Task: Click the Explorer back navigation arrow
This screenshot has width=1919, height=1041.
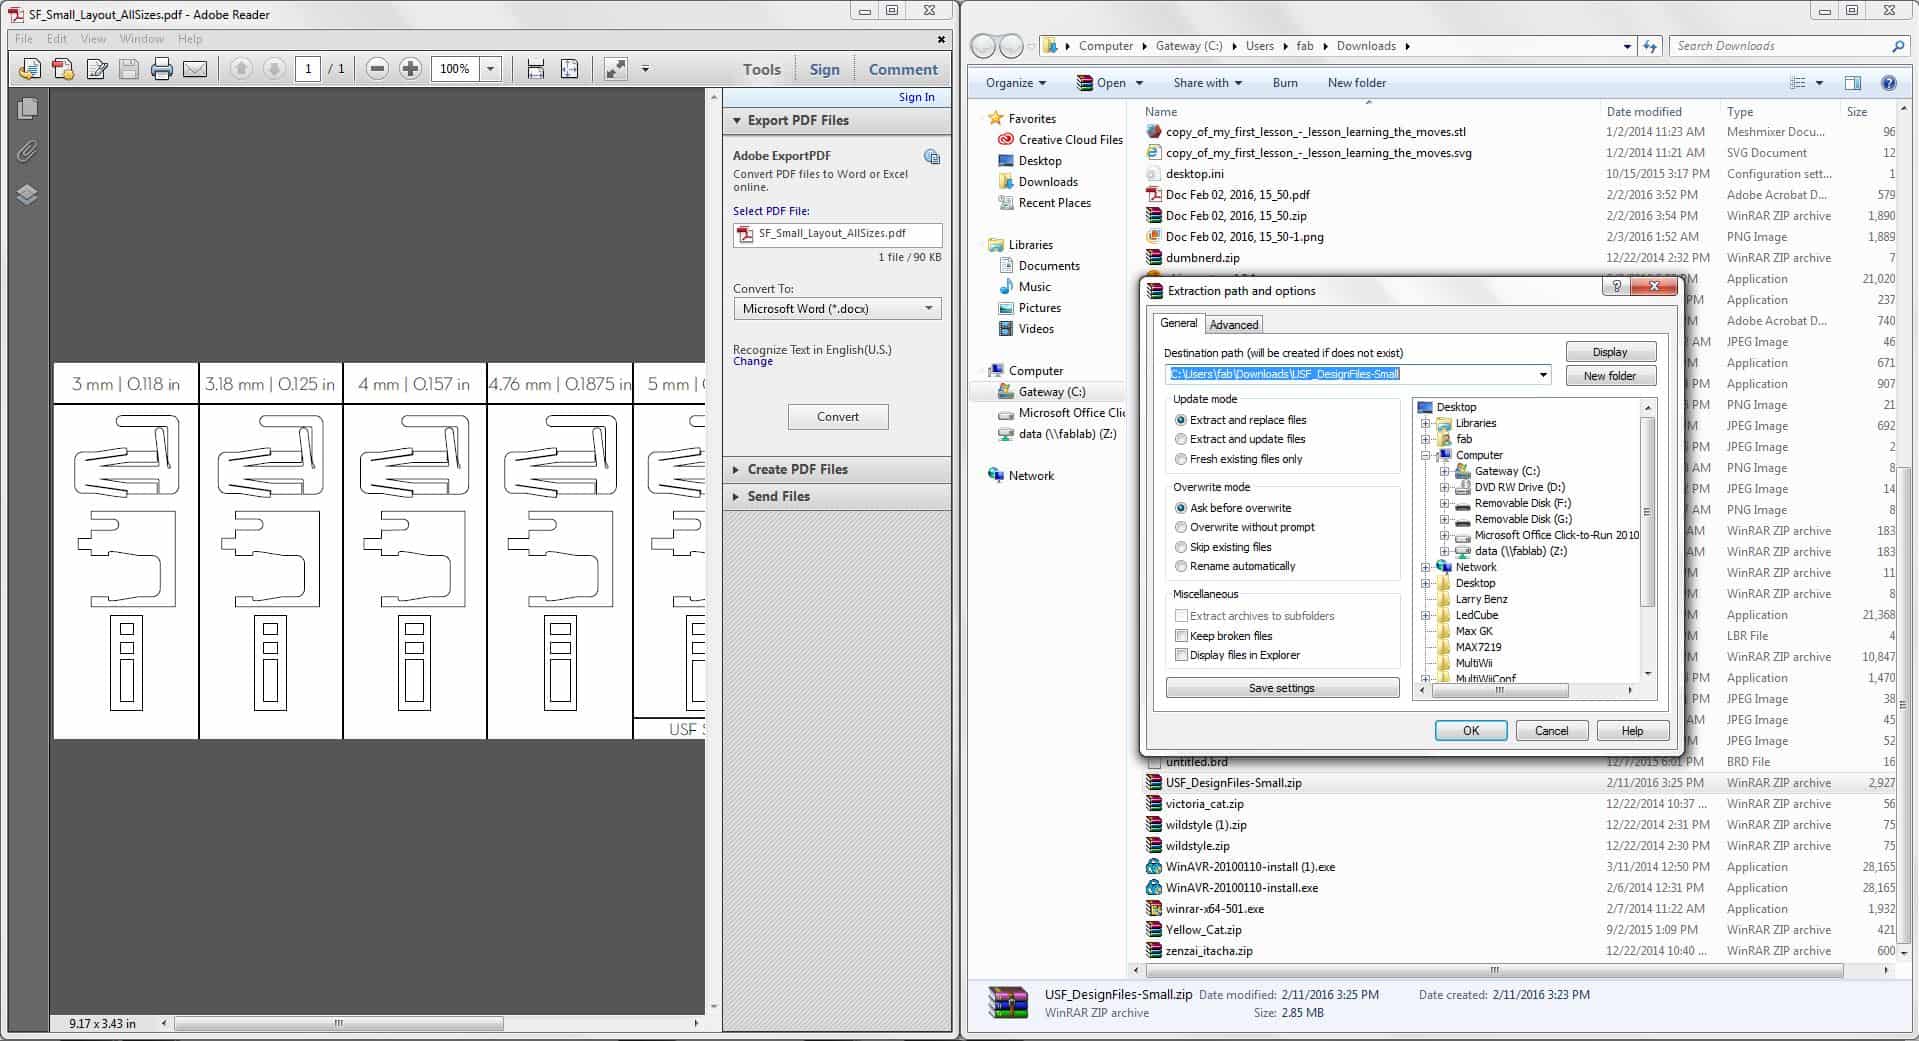Action: (x=984, y=46)
